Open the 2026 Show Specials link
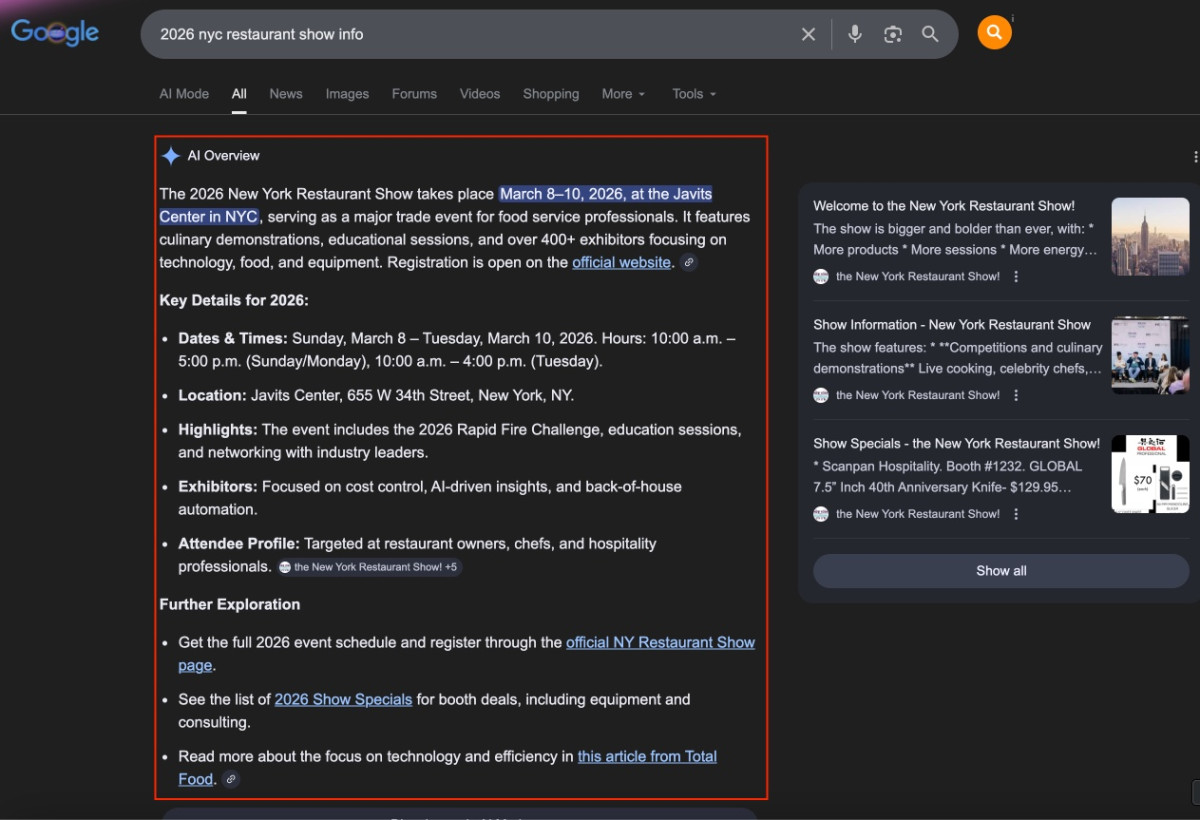 (x=343, y=700)
